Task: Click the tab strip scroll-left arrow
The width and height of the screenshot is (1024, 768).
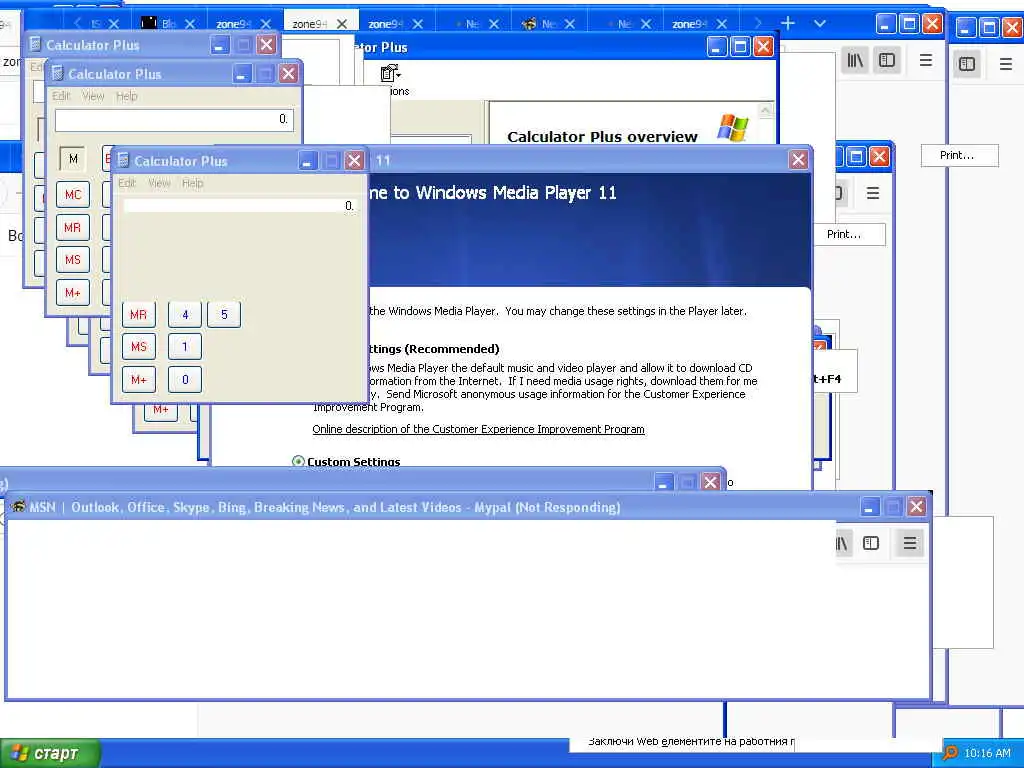Action: coord(78,24)
